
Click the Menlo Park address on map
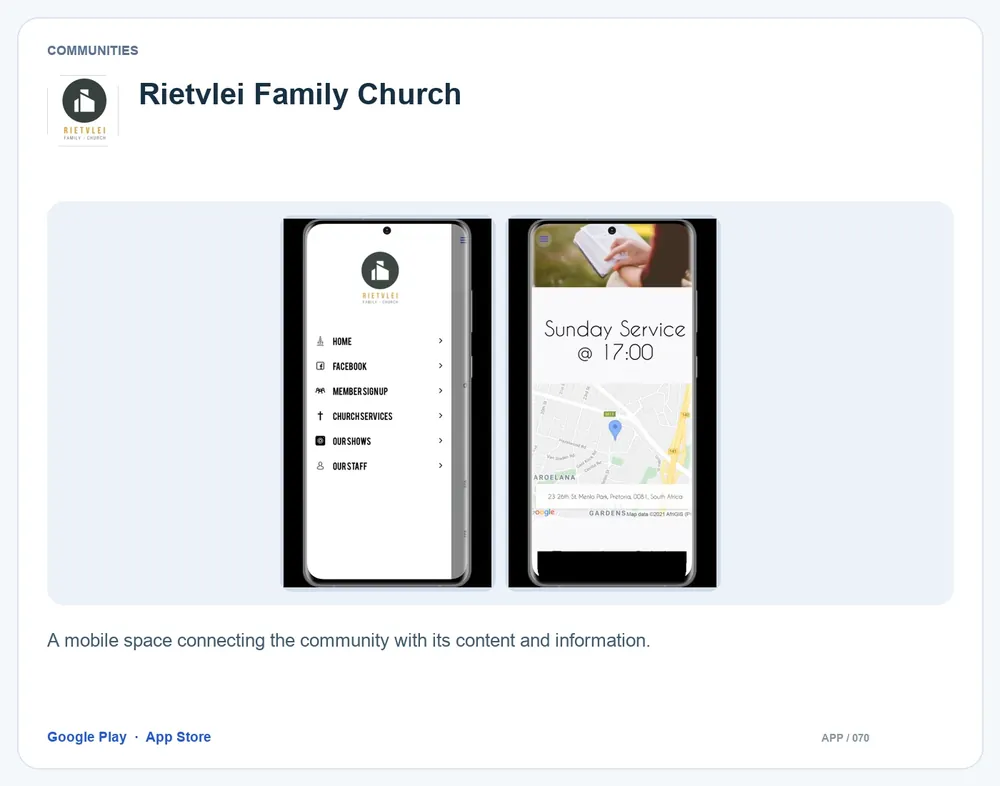pyautogui.click(x=615, y=496)
